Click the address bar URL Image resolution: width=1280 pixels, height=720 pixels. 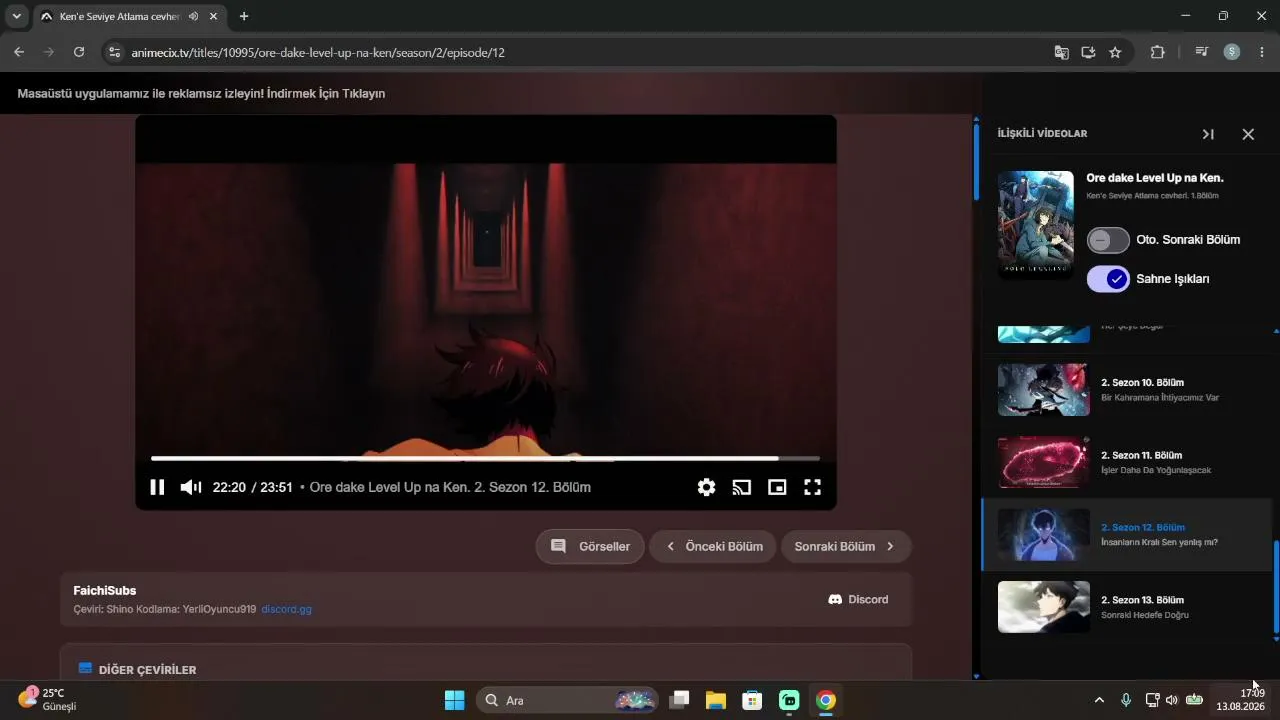tap(318, 52)
